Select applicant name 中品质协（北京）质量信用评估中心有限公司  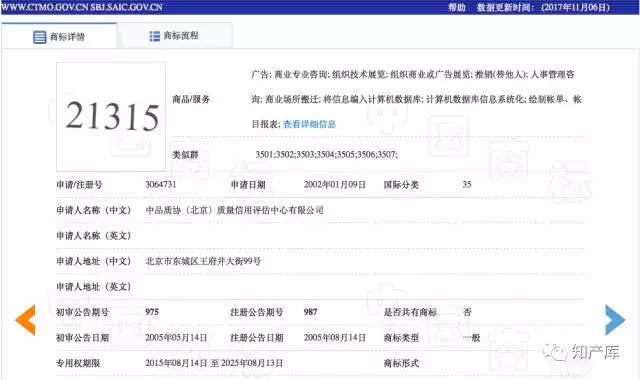tap(234, 210)
